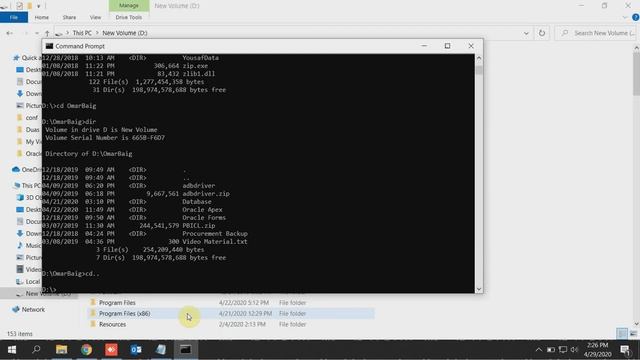The width and height of the screenshot is (640, 360).
Task: Open the Windows Start menu
Action: tap(12, 350)
